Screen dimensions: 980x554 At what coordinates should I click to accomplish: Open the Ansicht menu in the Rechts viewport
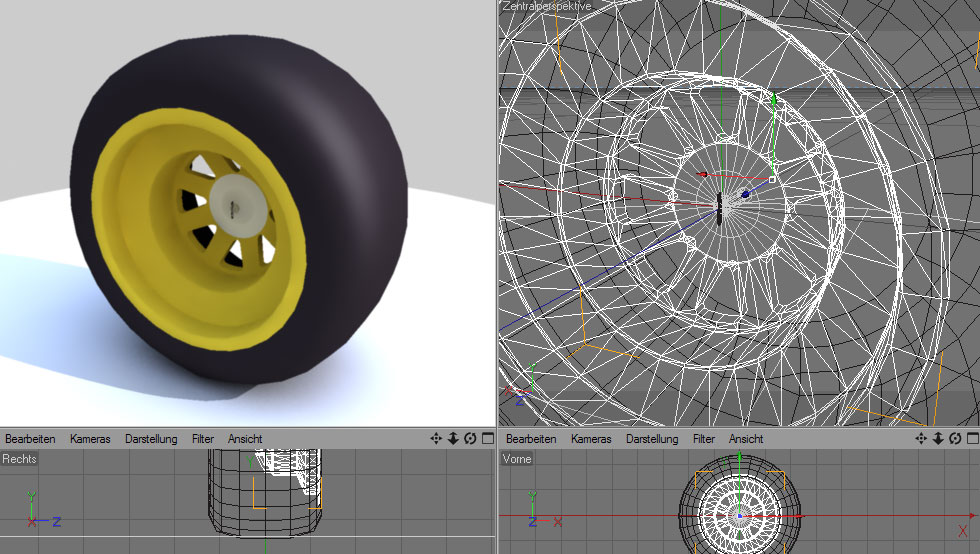tap(245, 439)
